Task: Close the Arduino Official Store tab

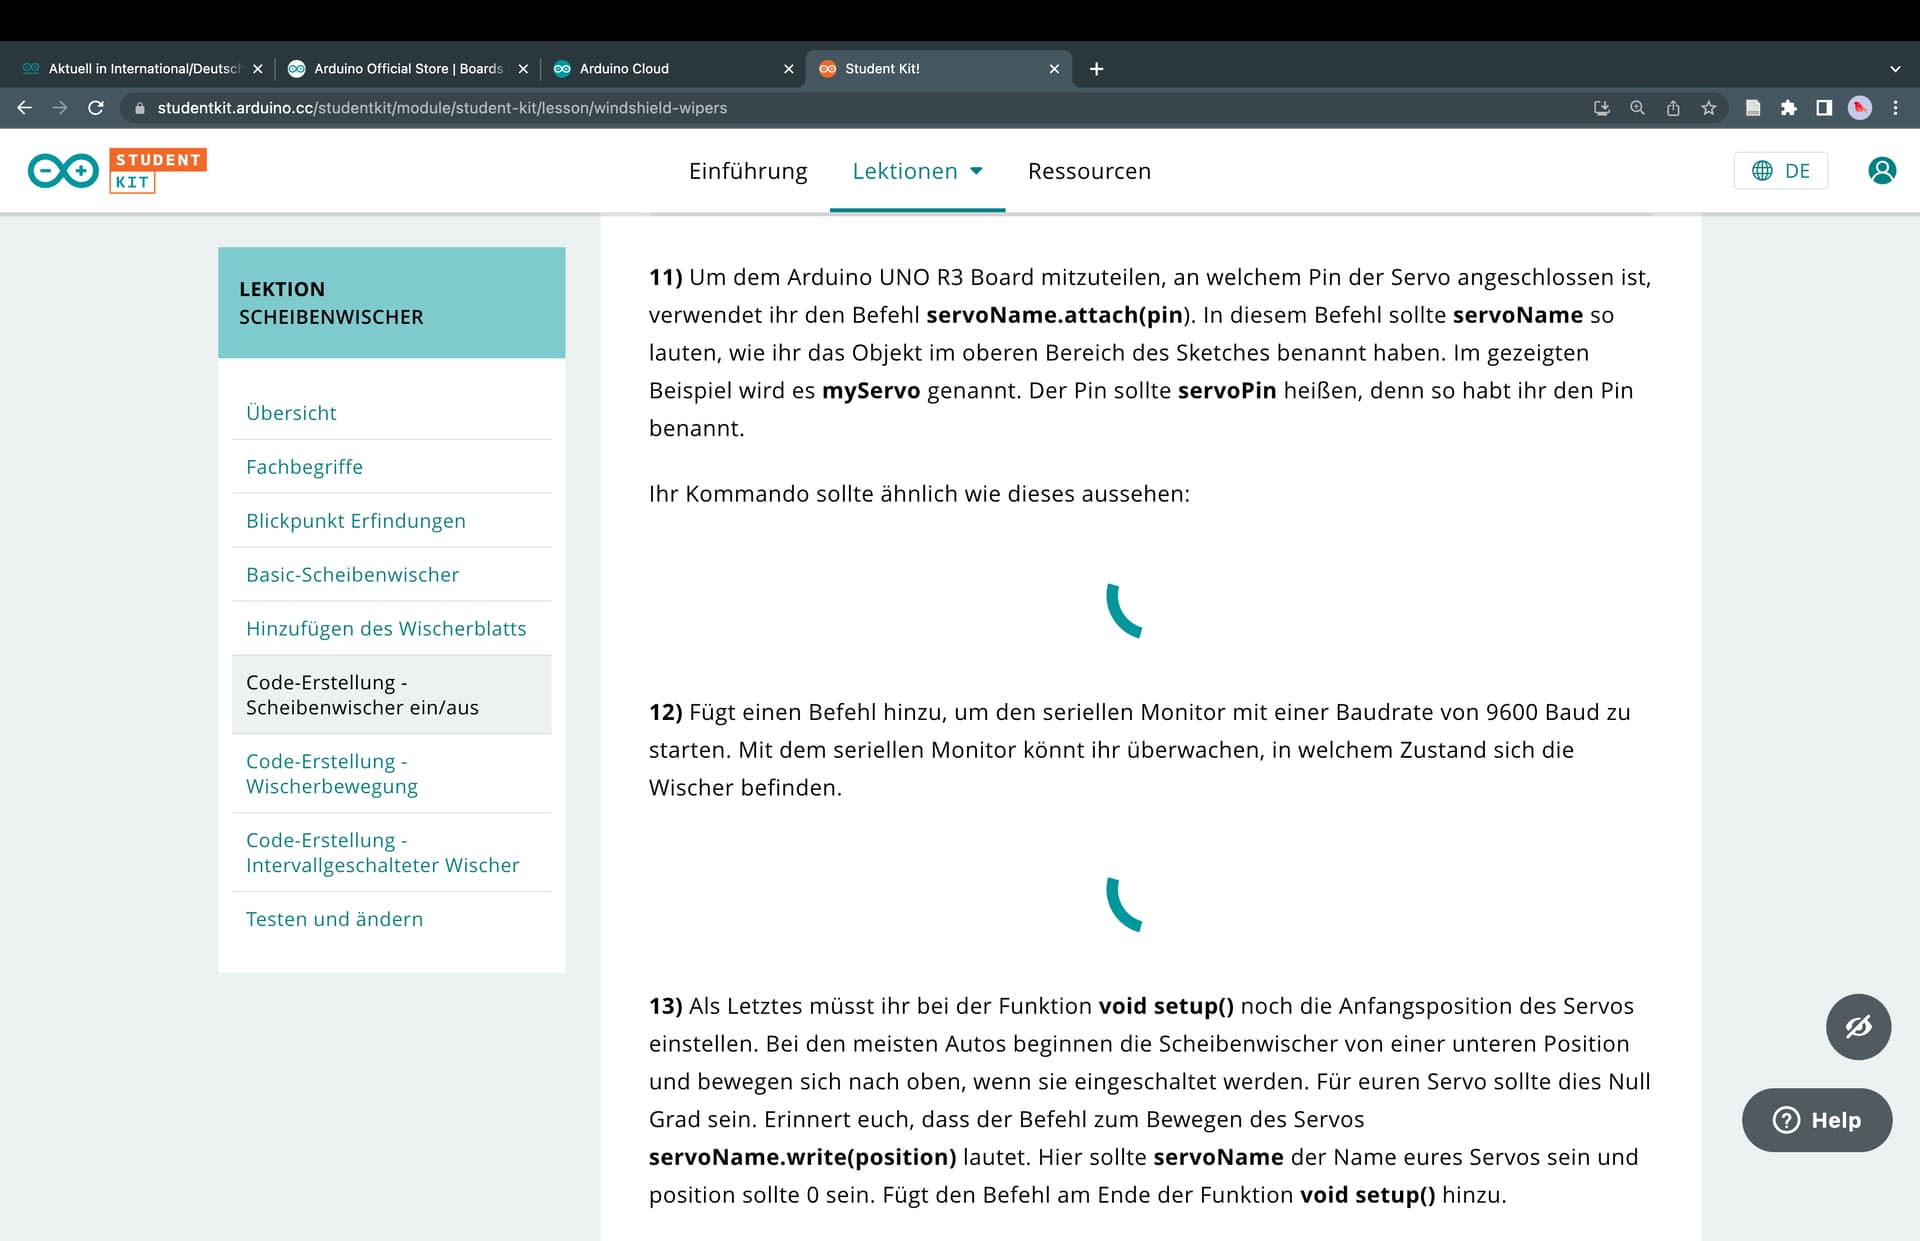Action: pos(523,69)
